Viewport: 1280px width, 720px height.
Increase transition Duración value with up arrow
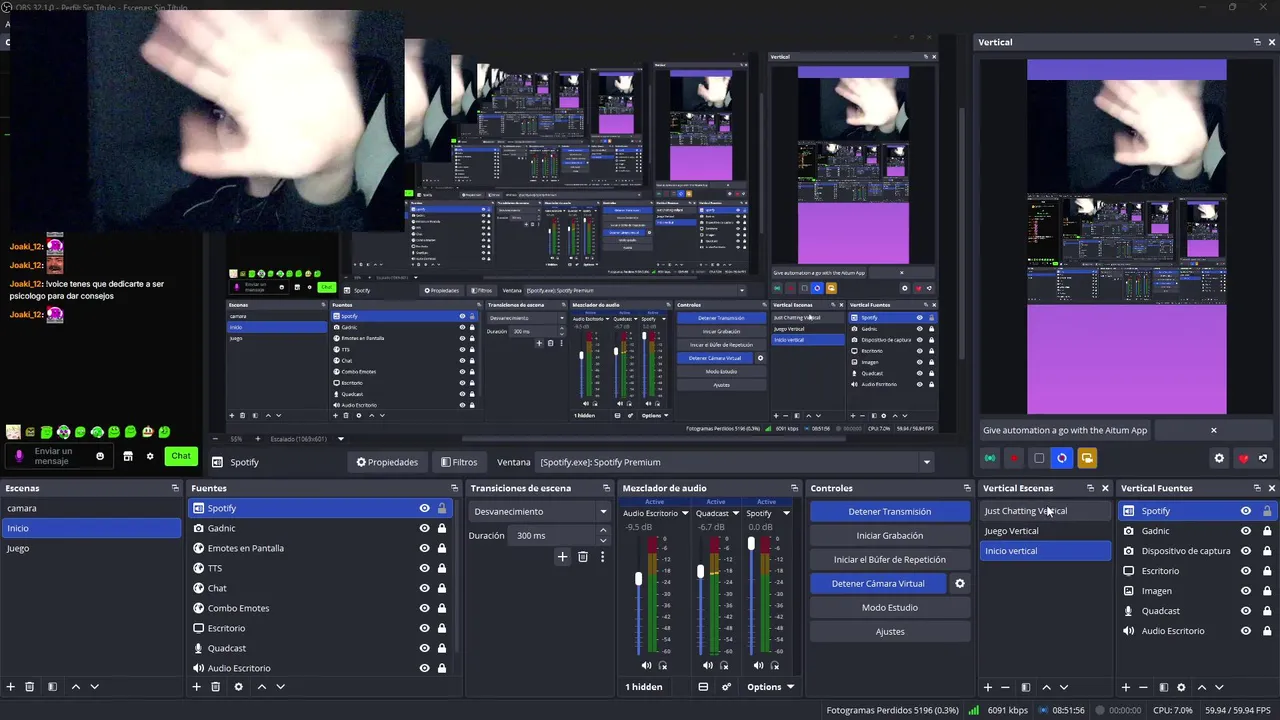tap(603, 531)
